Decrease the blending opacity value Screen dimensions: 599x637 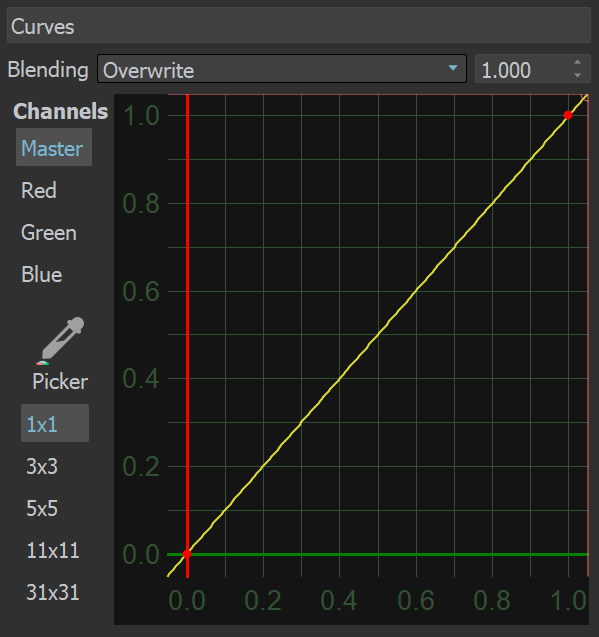pos(577,75)
